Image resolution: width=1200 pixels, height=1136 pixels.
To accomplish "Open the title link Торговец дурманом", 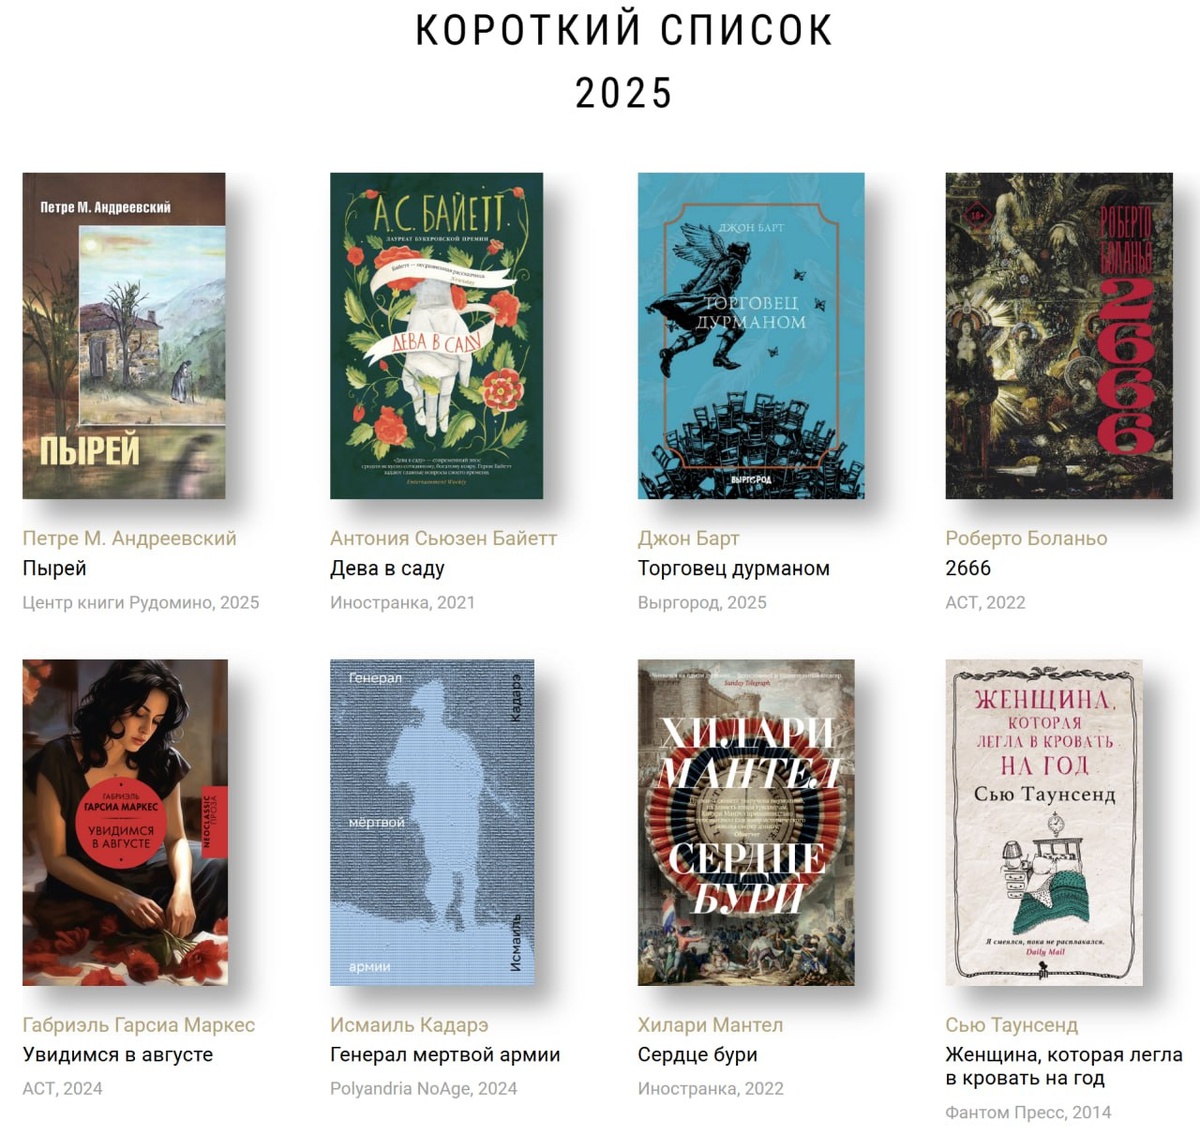I will [734, 568].
